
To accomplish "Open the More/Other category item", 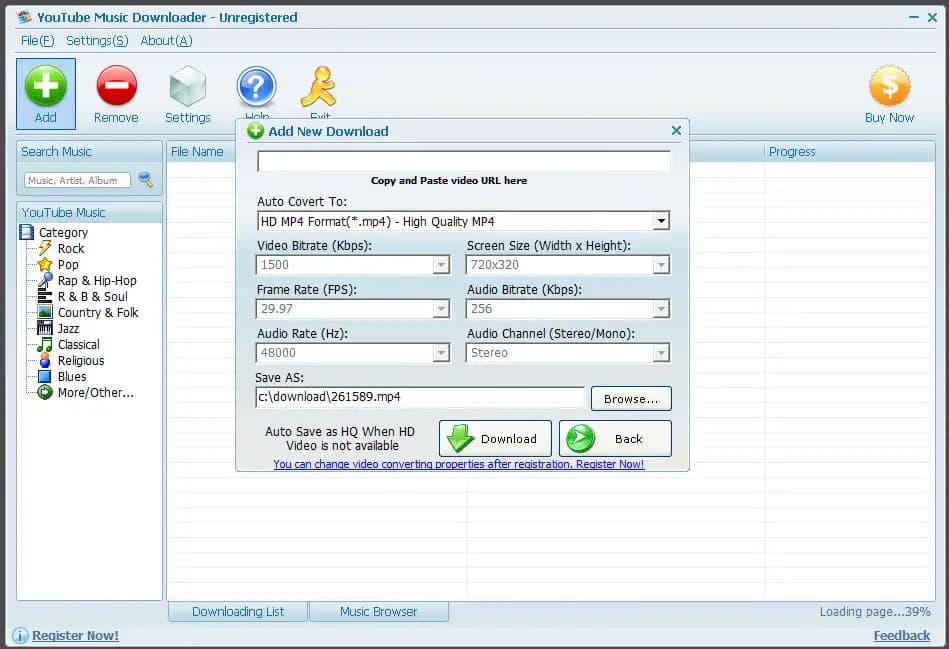I will 95,393.
